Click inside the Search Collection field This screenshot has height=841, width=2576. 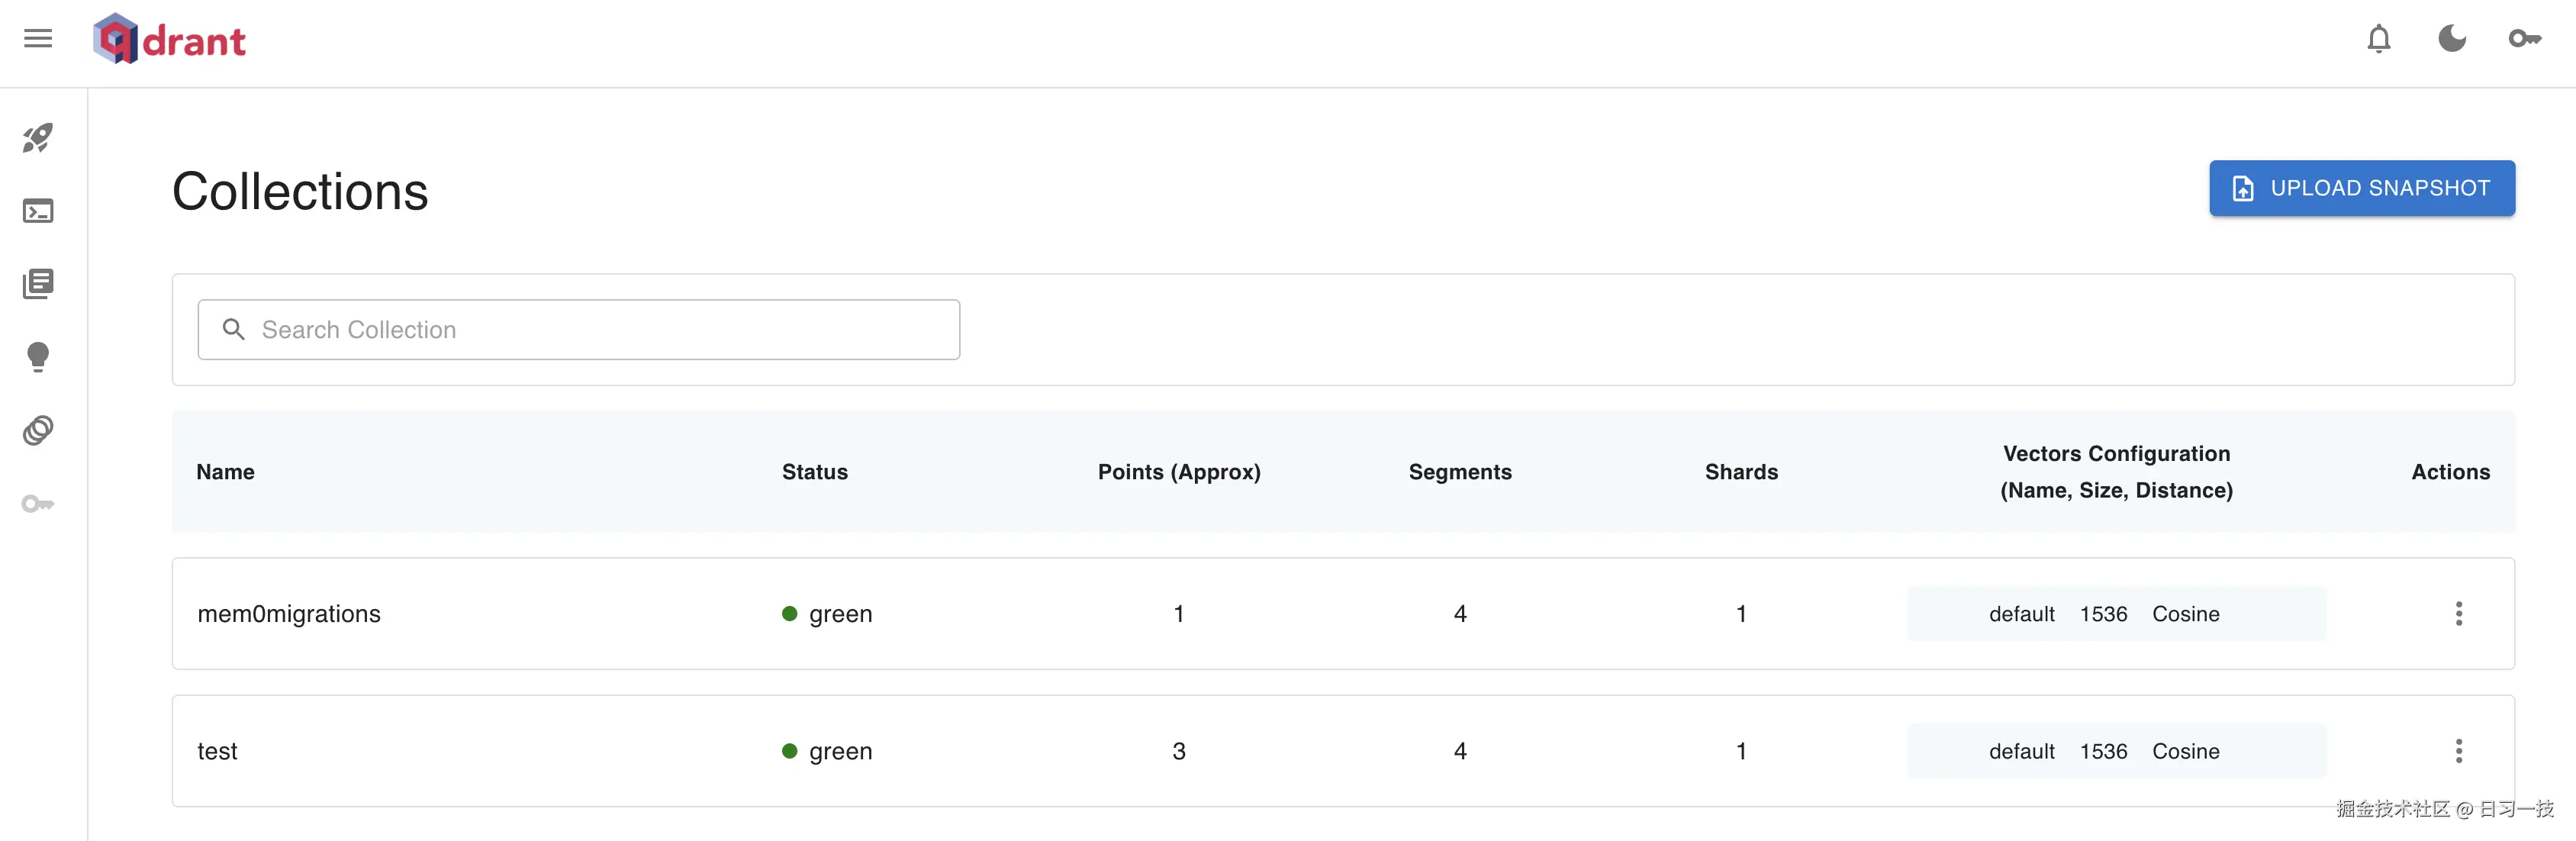[x=578, y=329]
